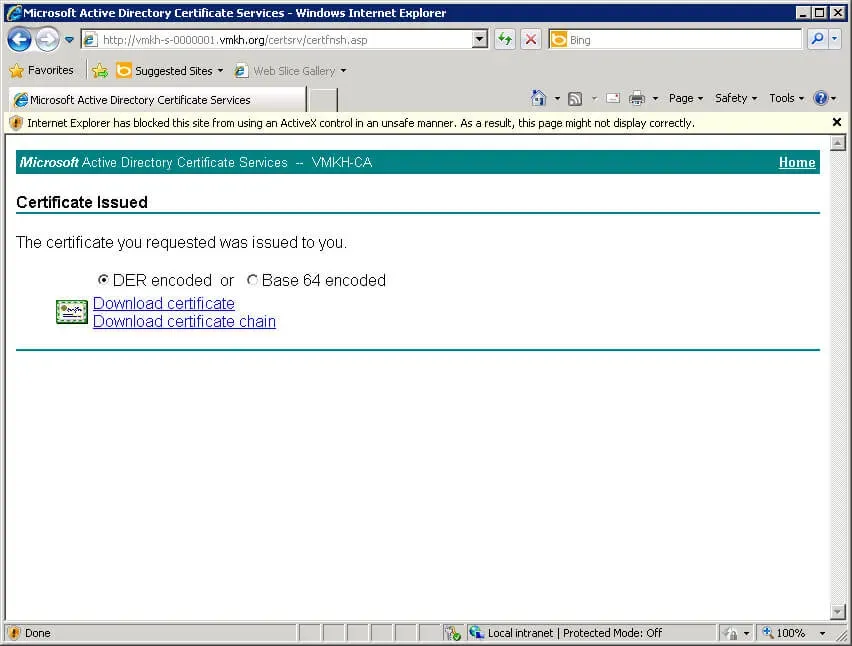Click the status bar add-on status icon
The width and height of the screenshot is (852, 646).
452,633
